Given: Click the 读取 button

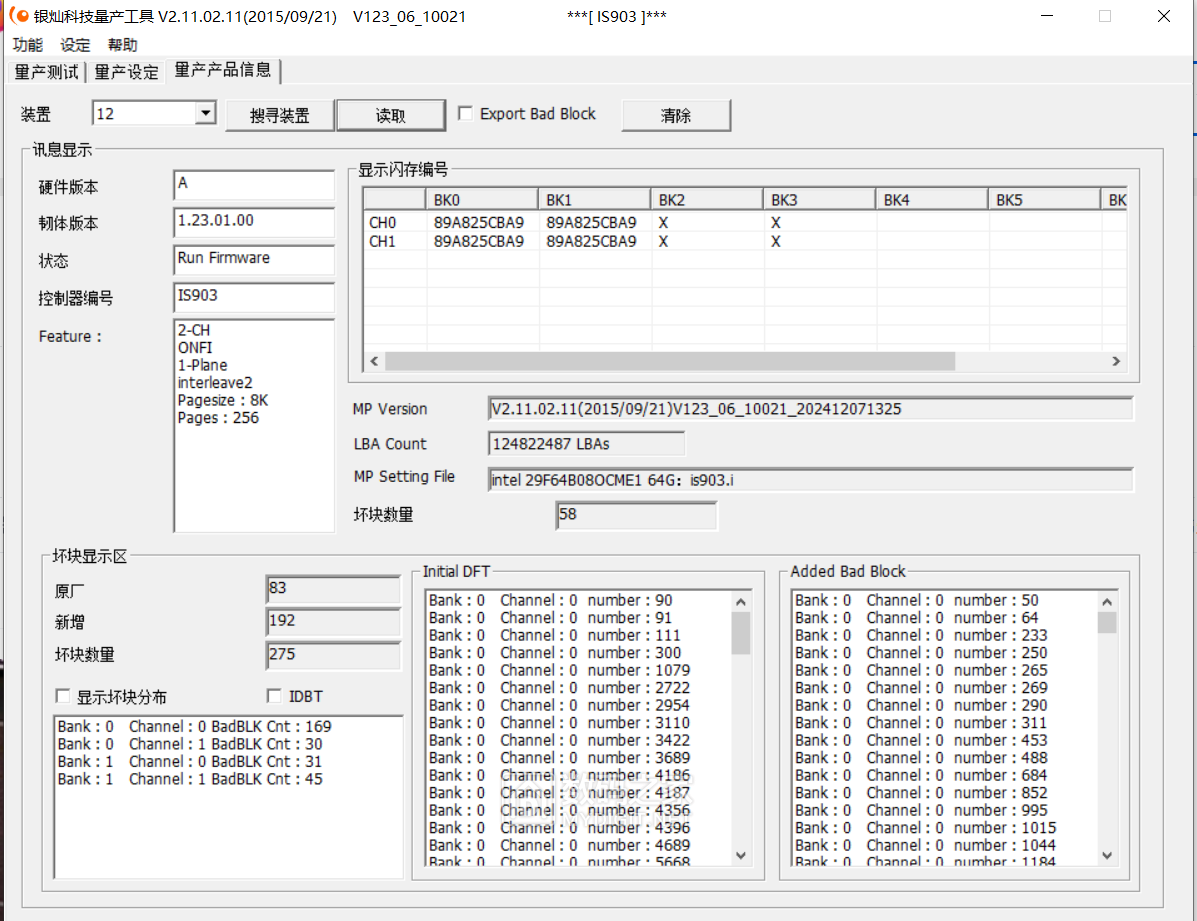Looking at the screenshot, I should 391,115.
